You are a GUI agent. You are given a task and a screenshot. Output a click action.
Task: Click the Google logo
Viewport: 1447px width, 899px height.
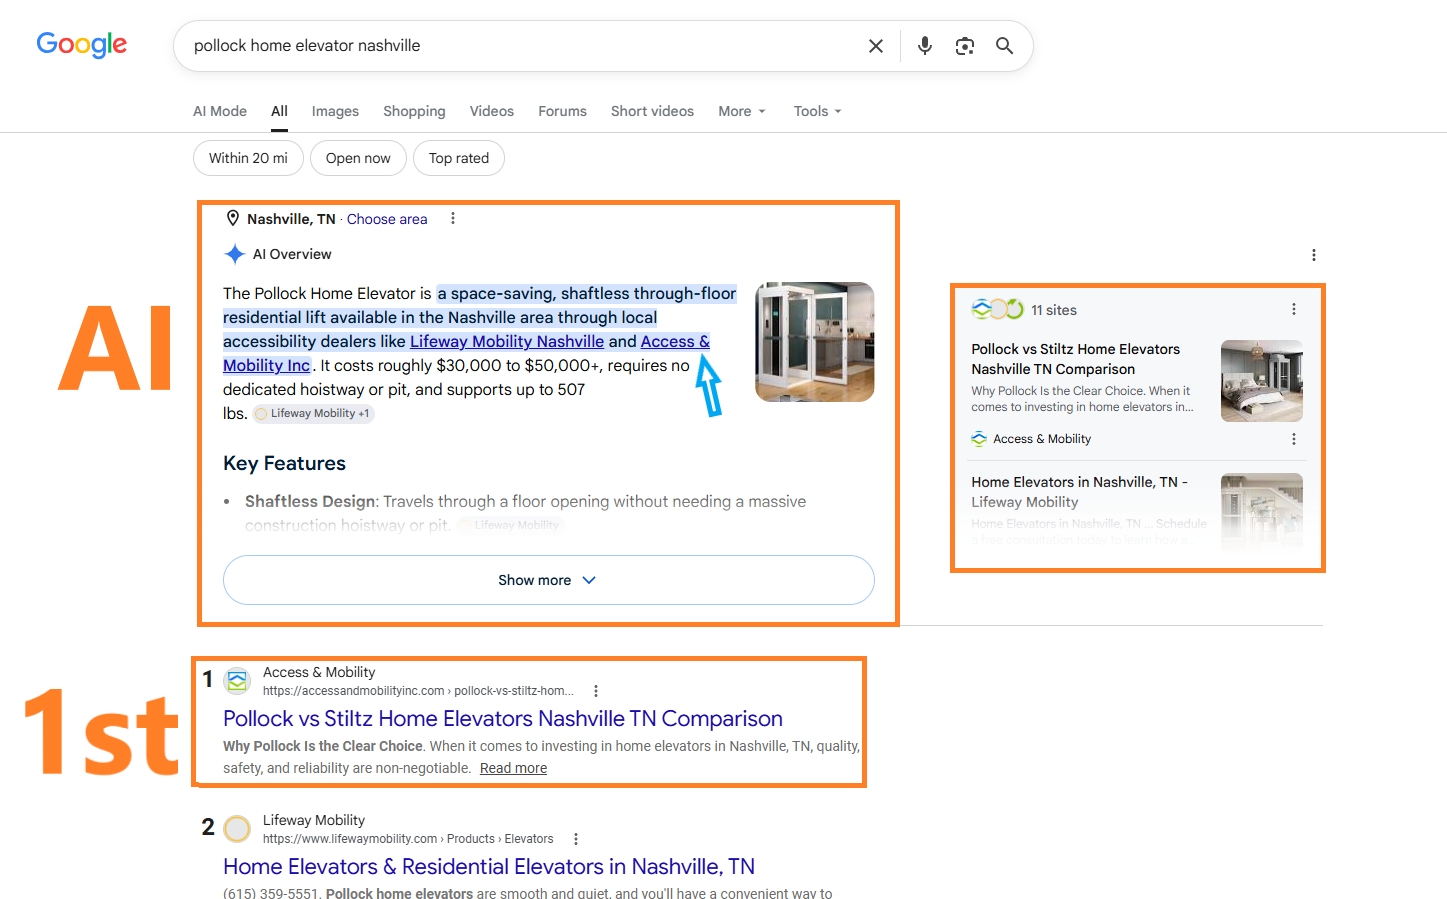[82, 45]
